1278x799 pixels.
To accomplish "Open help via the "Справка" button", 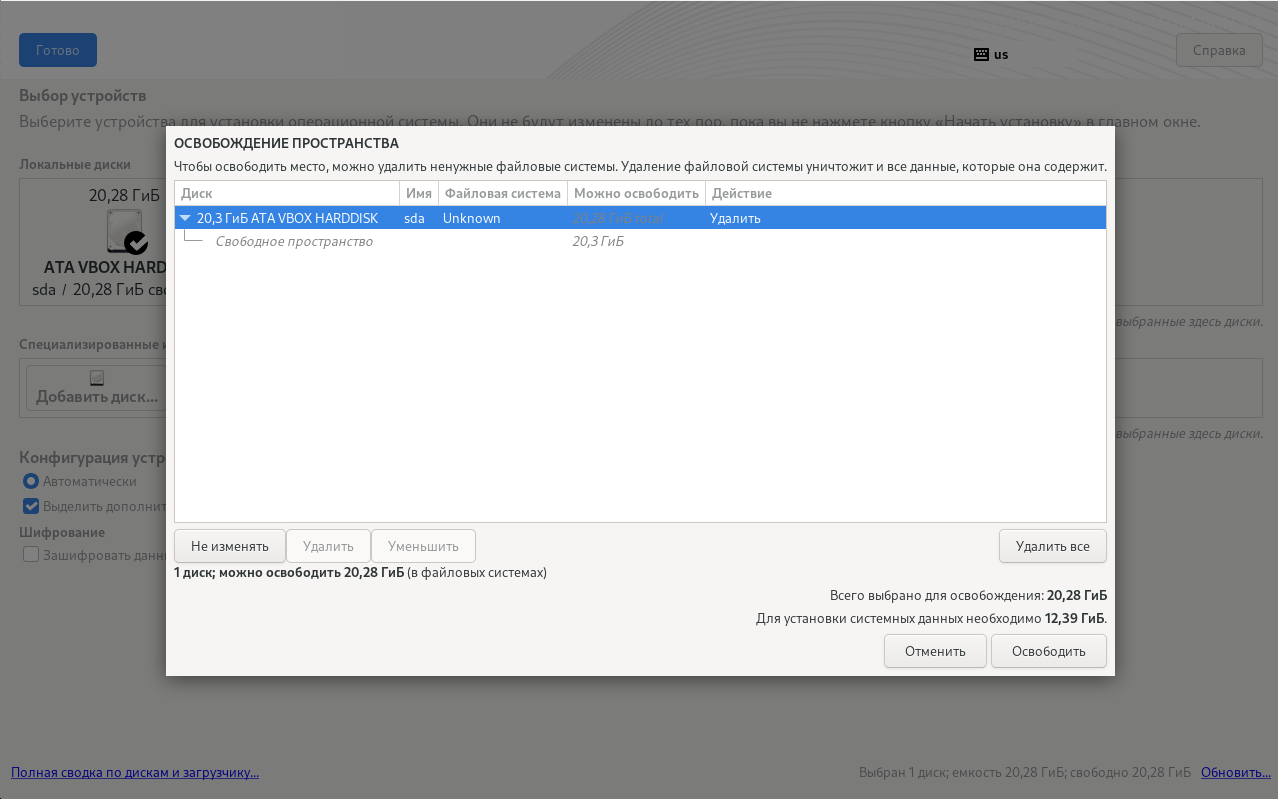I will (x=1219, y=50).
